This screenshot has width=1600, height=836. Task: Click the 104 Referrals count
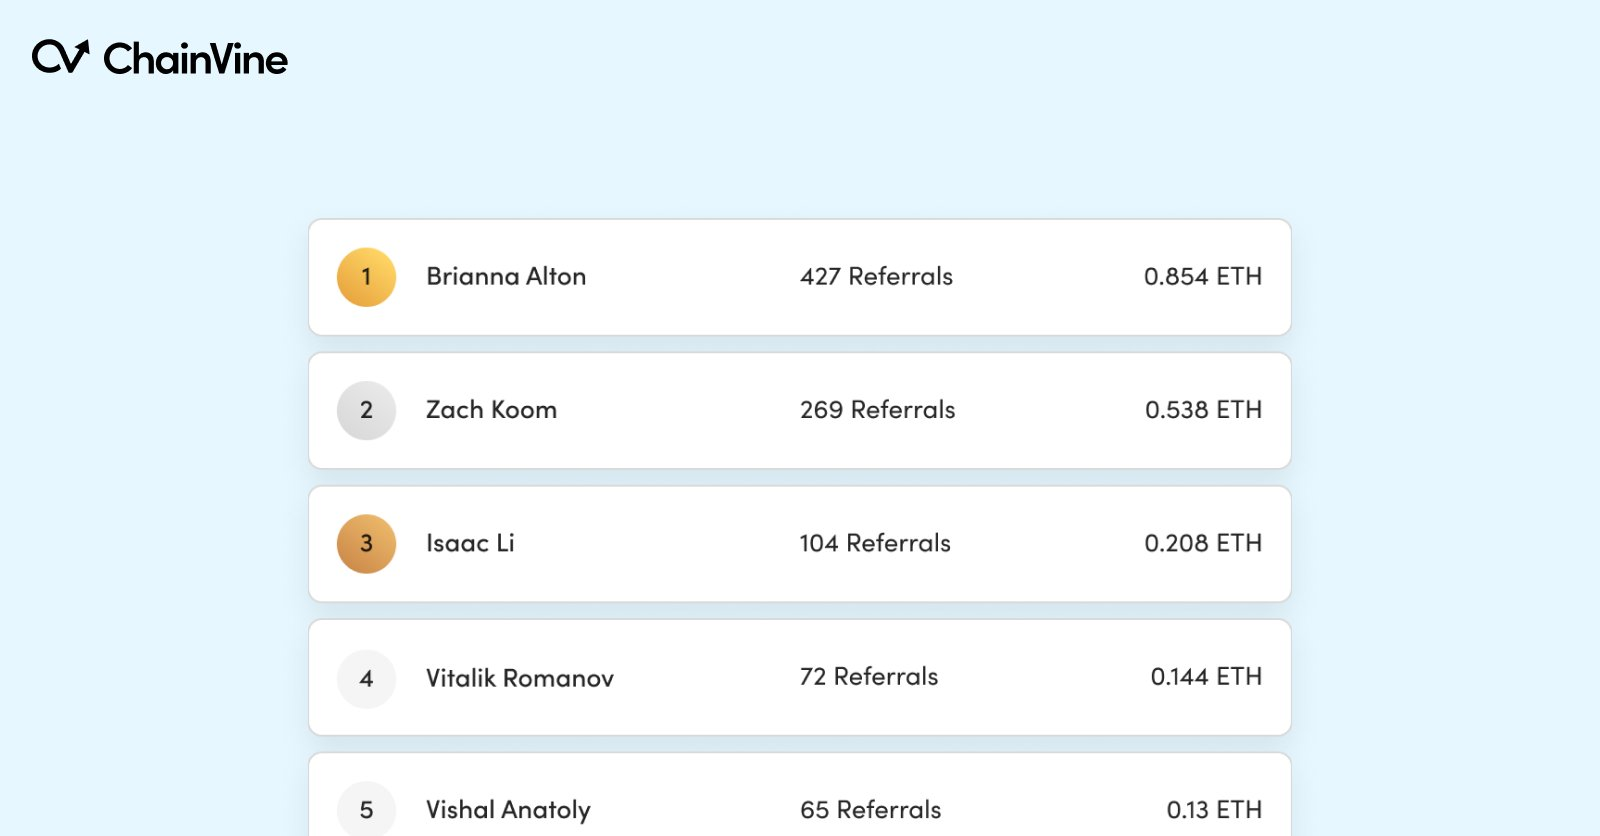875,543
